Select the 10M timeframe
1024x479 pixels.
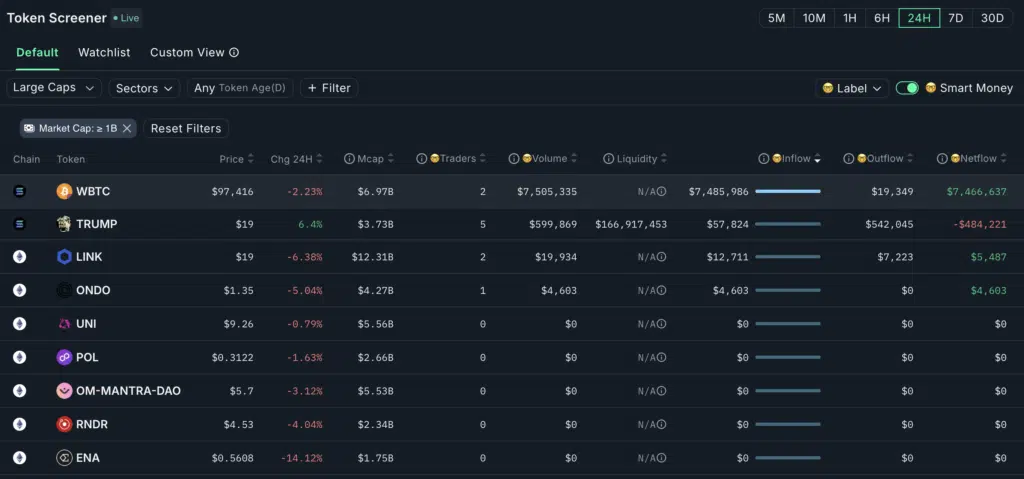coord(814,18)
